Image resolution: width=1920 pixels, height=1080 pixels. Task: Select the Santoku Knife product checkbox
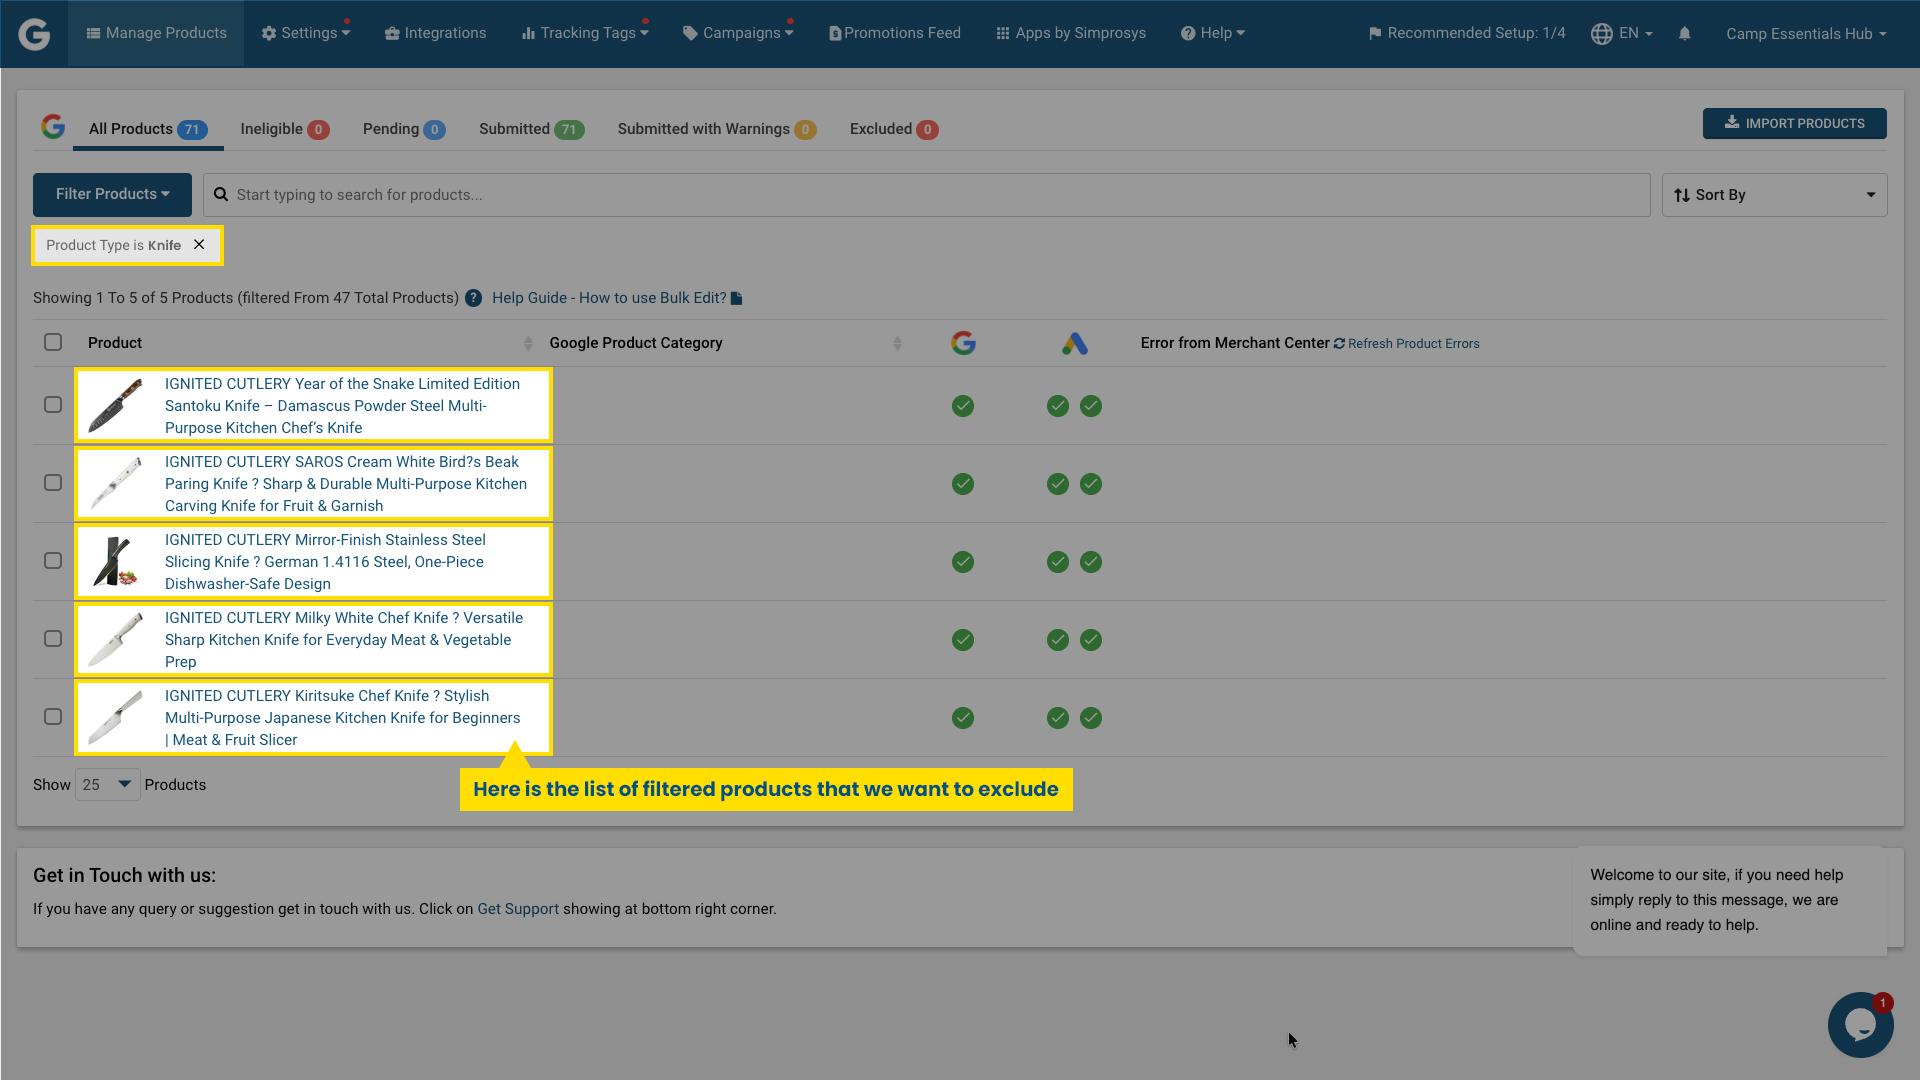point(52,405)
